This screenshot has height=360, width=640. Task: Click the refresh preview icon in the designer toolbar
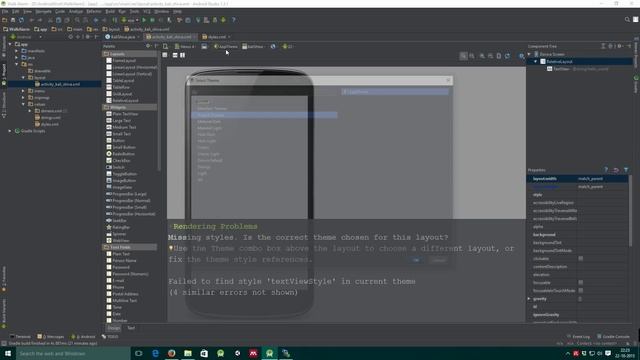click(x=507, y=56)
